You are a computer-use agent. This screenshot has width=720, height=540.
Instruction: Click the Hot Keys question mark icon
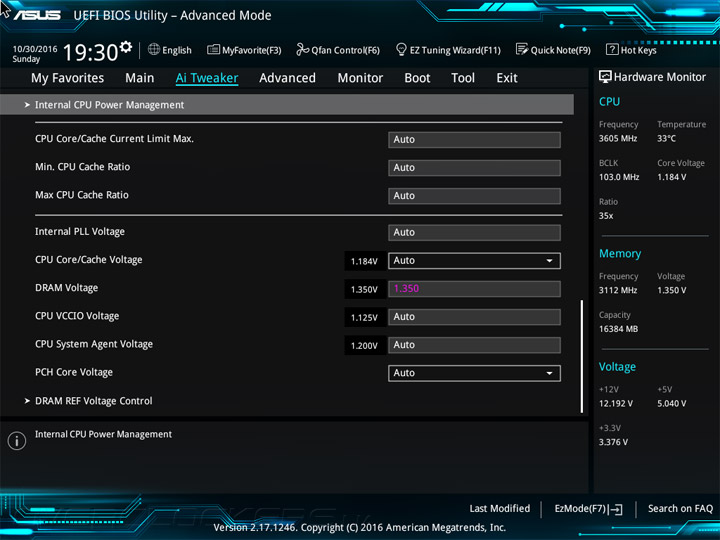coord(612,49)
